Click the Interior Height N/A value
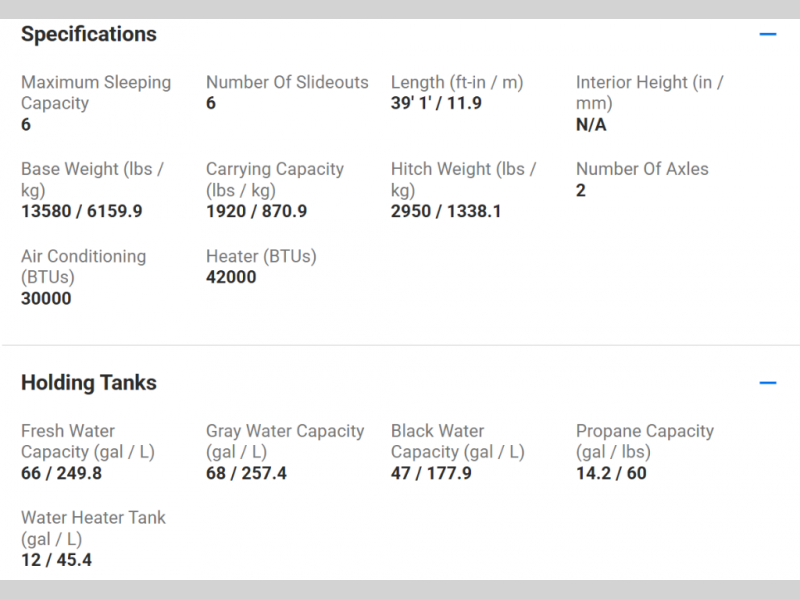The image size is (800, 599). (591, 125)
